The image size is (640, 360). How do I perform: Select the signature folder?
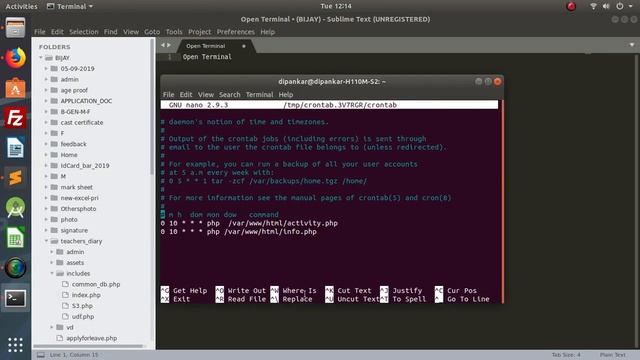pos(74,230)
